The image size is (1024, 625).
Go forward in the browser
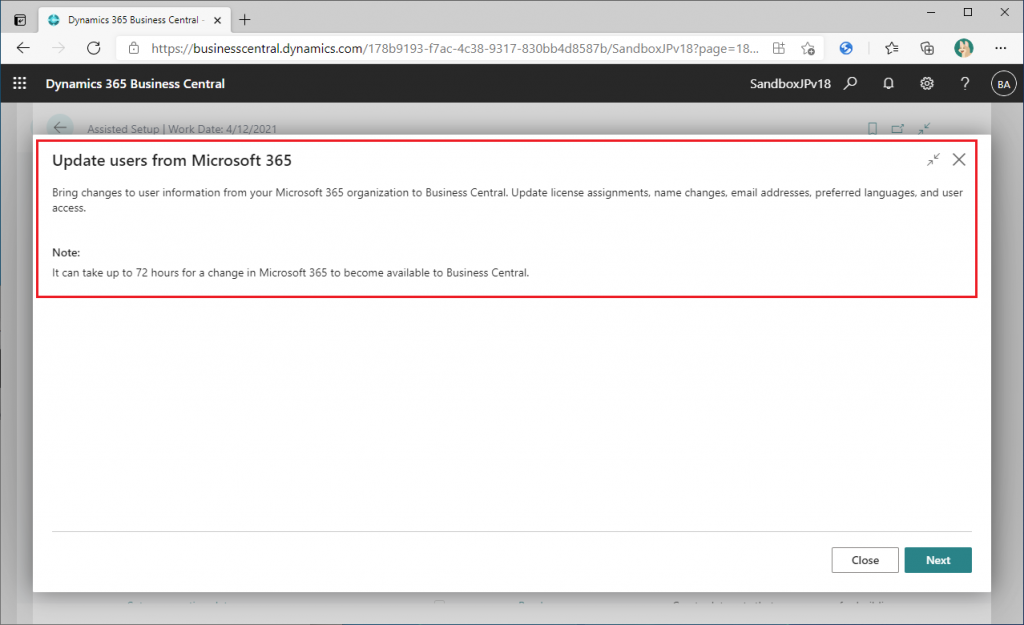[59, 48]
